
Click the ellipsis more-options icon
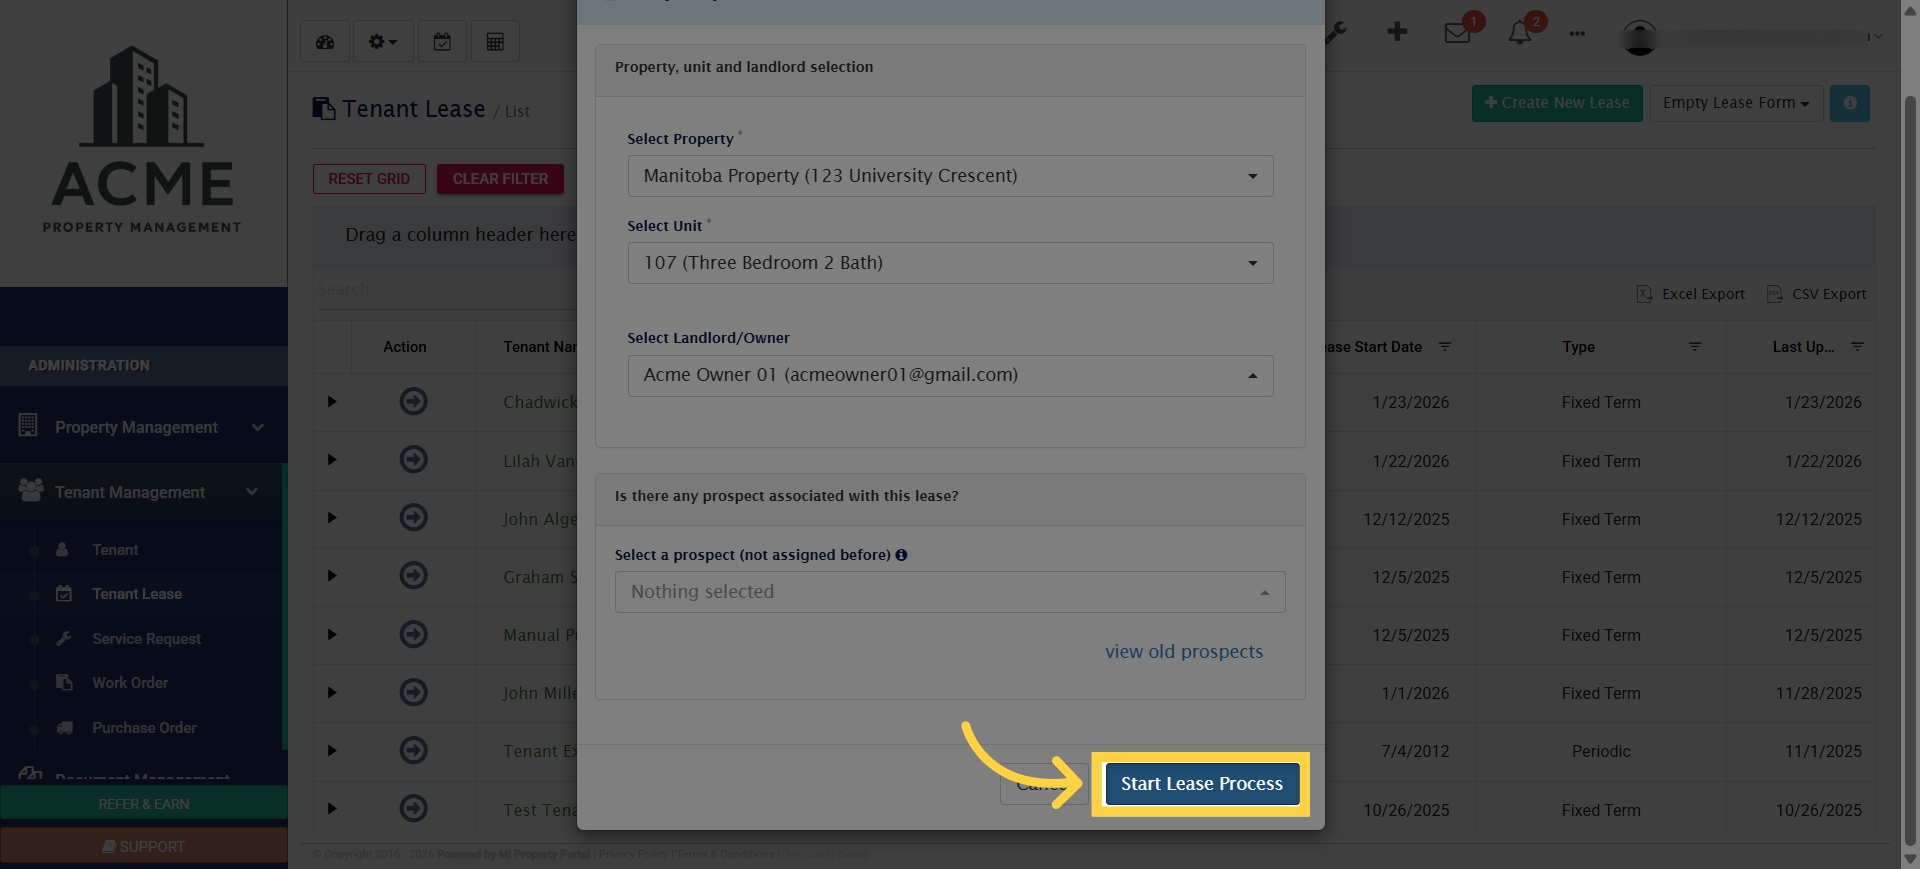pyautogui.click(x=1577, y=33)
